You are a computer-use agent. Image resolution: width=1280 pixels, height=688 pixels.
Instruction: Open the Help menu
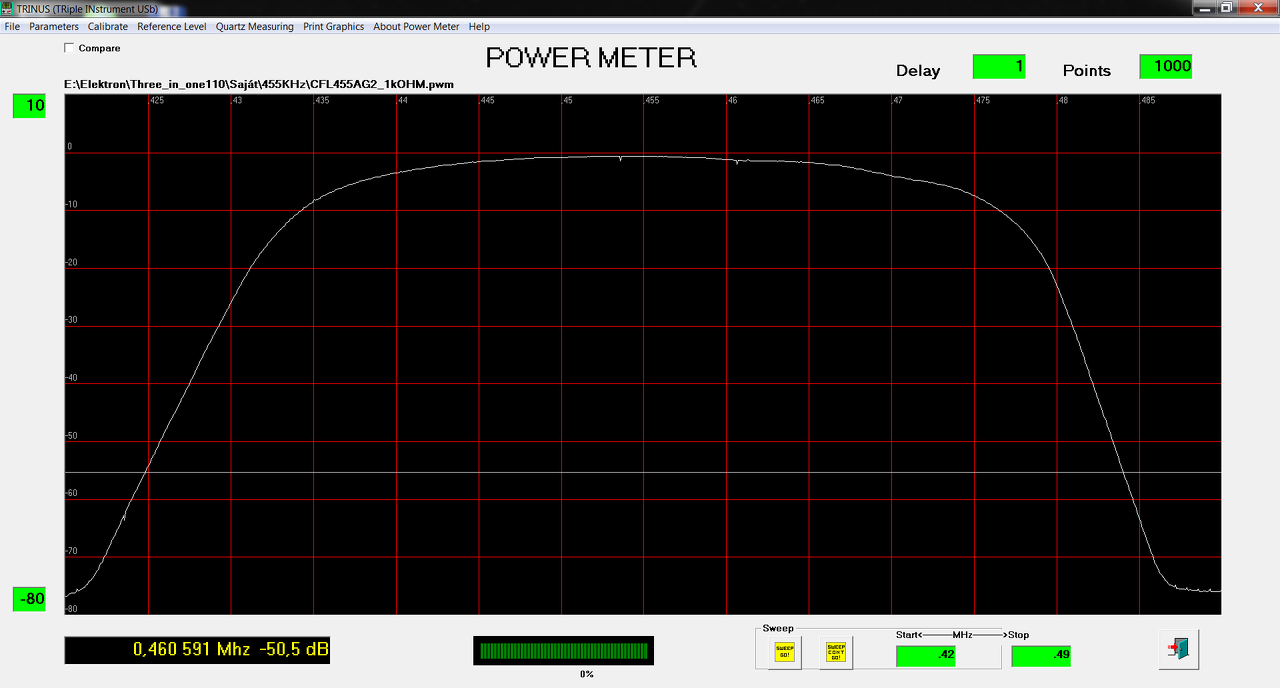click(x=479, y=27)
